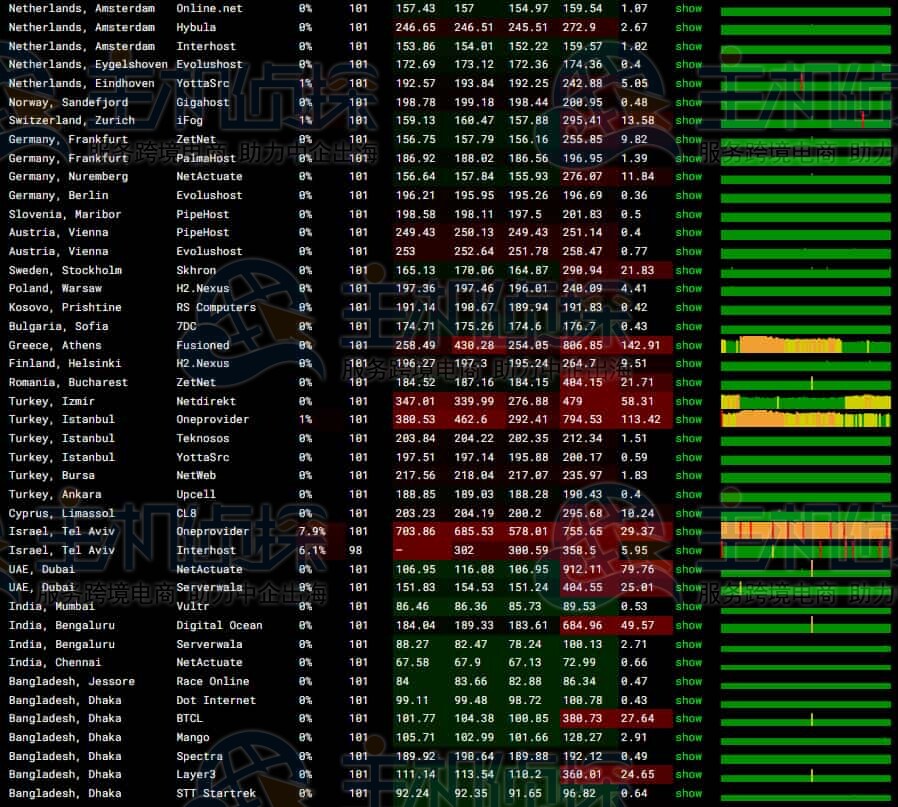Click 'show' for Dhaka STT Startrek
The image size is (898, 807).
click(688, 794)
